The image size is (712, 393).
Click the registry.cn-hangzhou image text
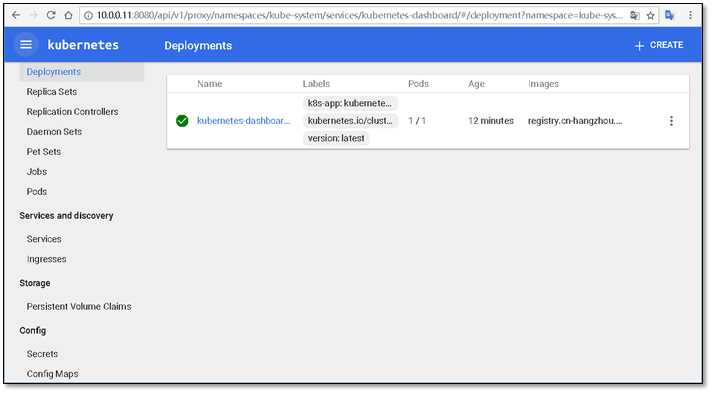575,121
